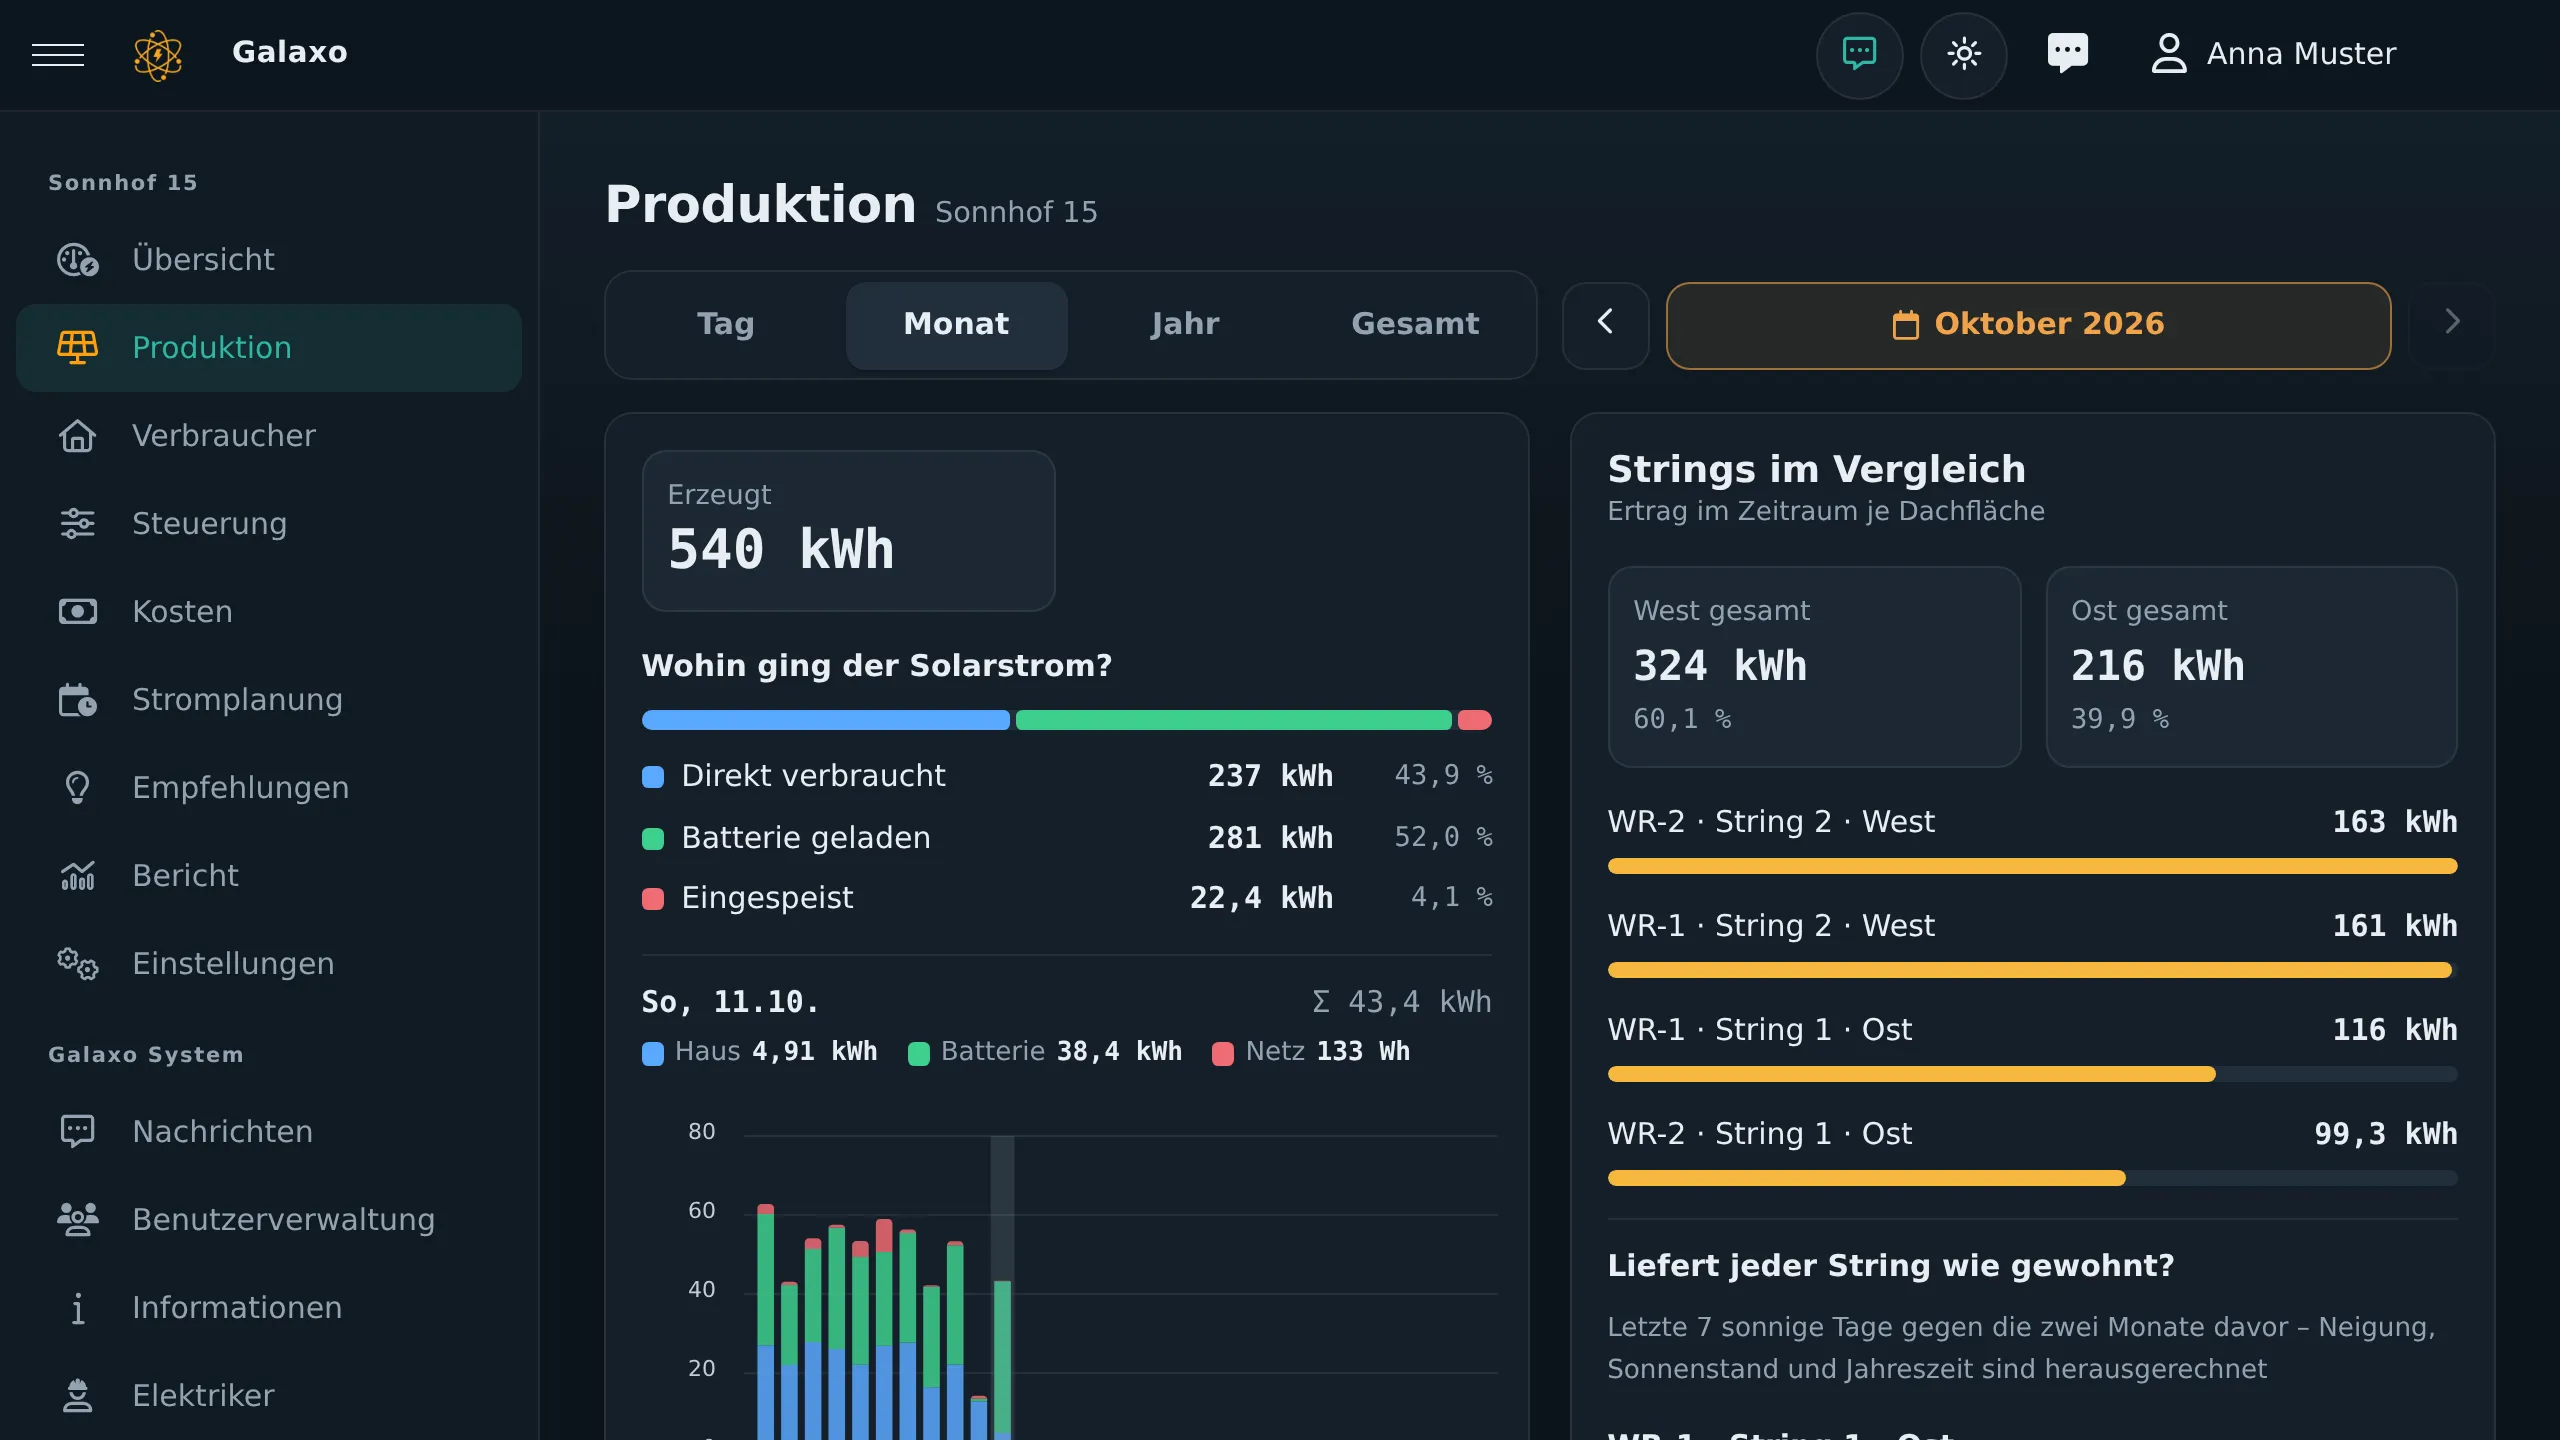Open Bericht in the sidebar
2560x1440 pixels.
(269, 876)
